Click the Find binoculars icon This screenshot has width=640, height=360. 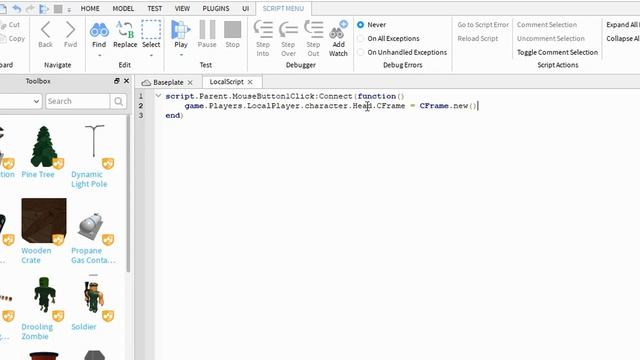(99, 30)
